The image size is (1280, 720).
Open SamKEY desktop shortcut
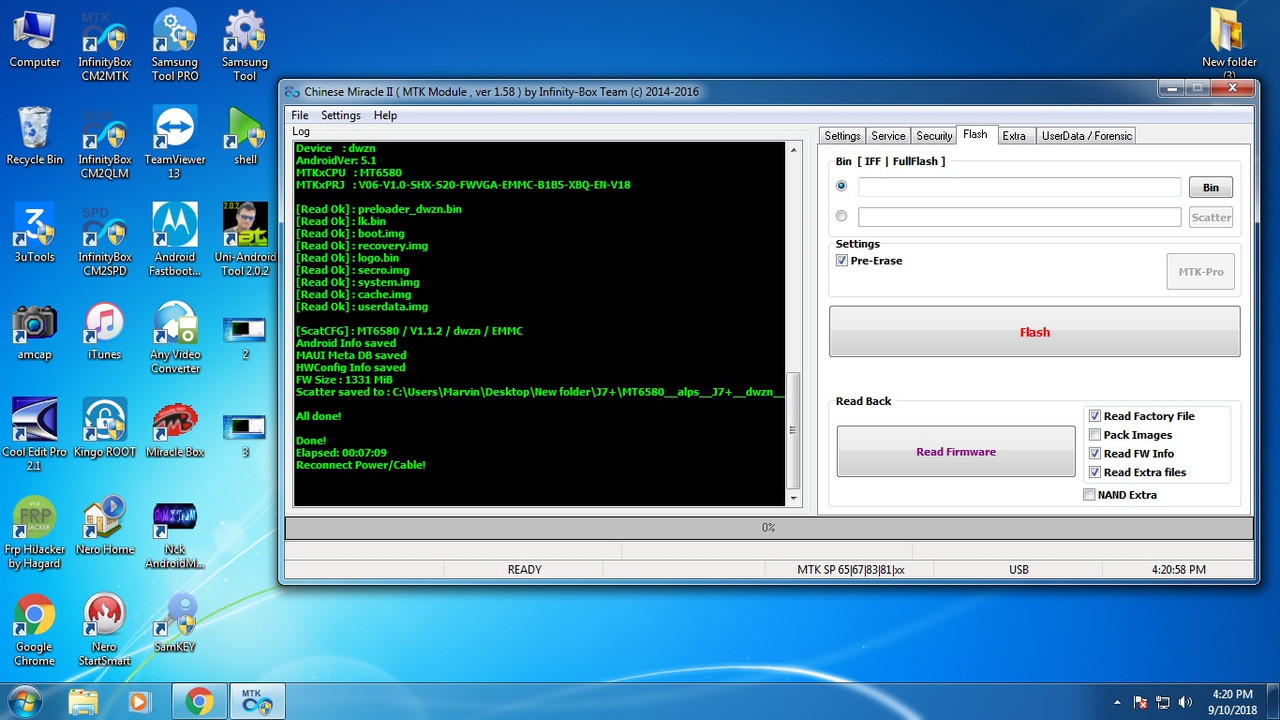click(x=175, y=624)
